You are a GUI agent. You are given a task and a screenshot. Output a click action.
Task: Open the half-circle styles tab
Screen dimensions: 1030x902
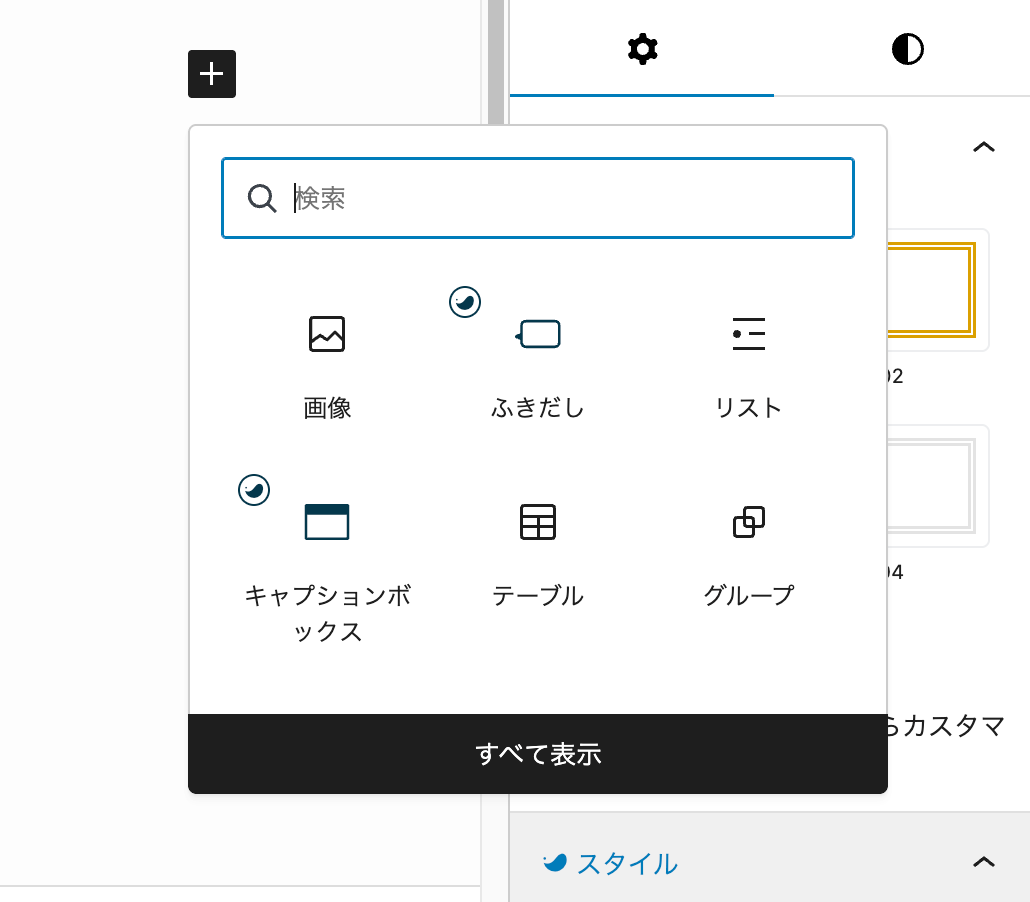(907, 49)
